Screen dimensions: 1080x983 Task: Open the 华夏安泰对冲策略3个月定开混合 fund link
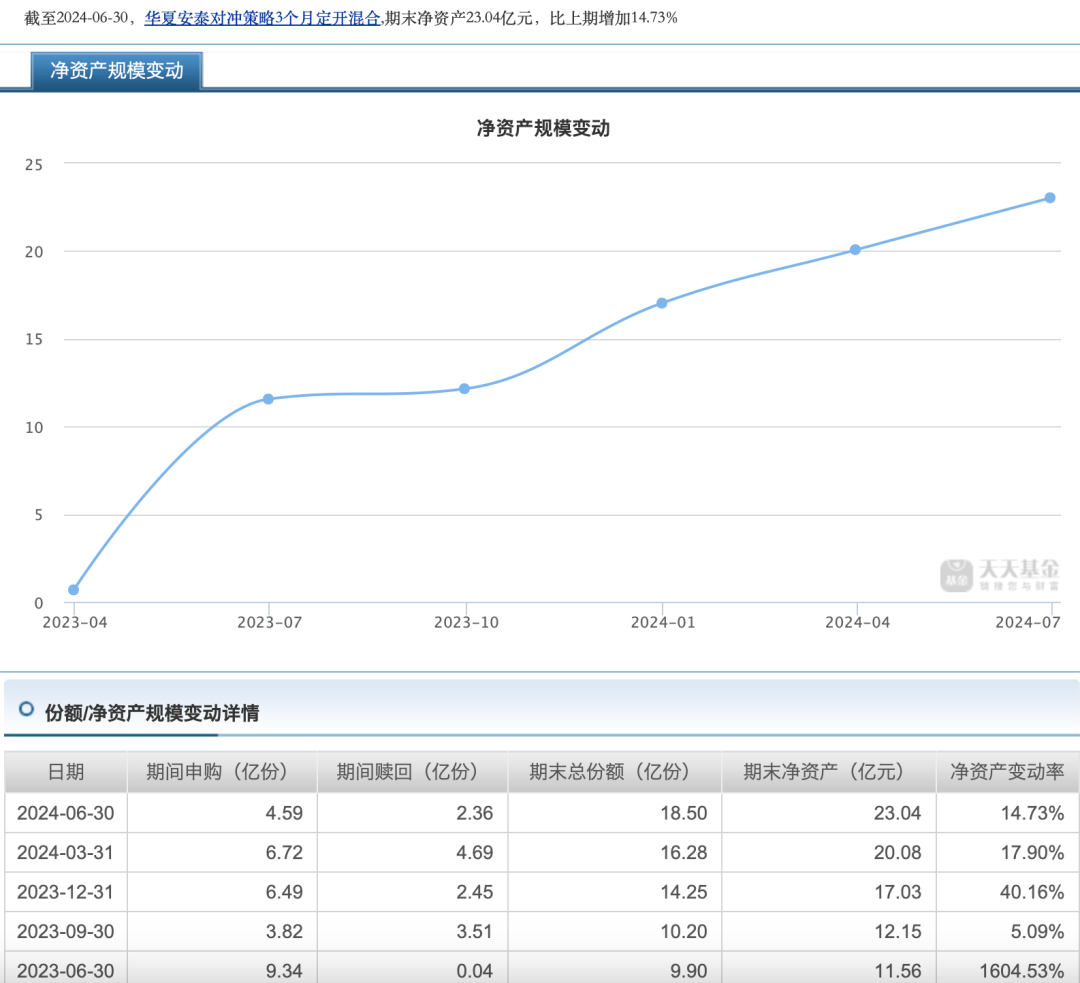[262, 18]
